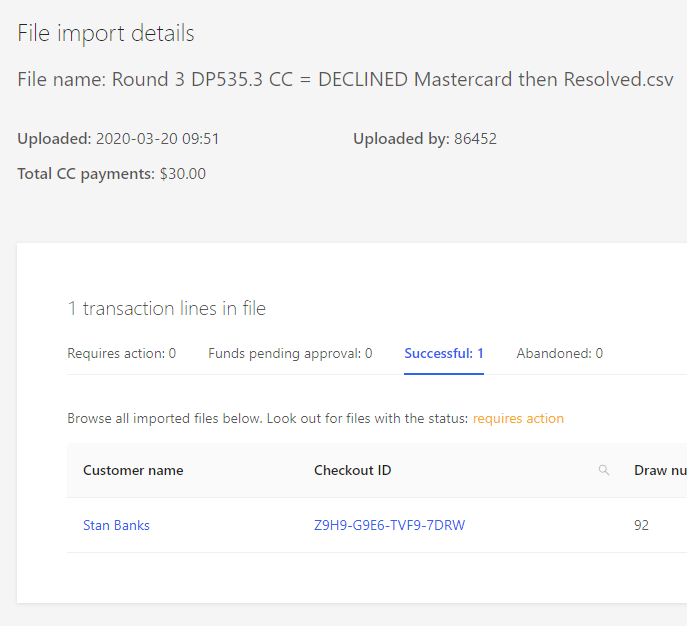This screenshot has height=626, width=687.
Task: Click the orange requires action link
Action: point(518,419)
